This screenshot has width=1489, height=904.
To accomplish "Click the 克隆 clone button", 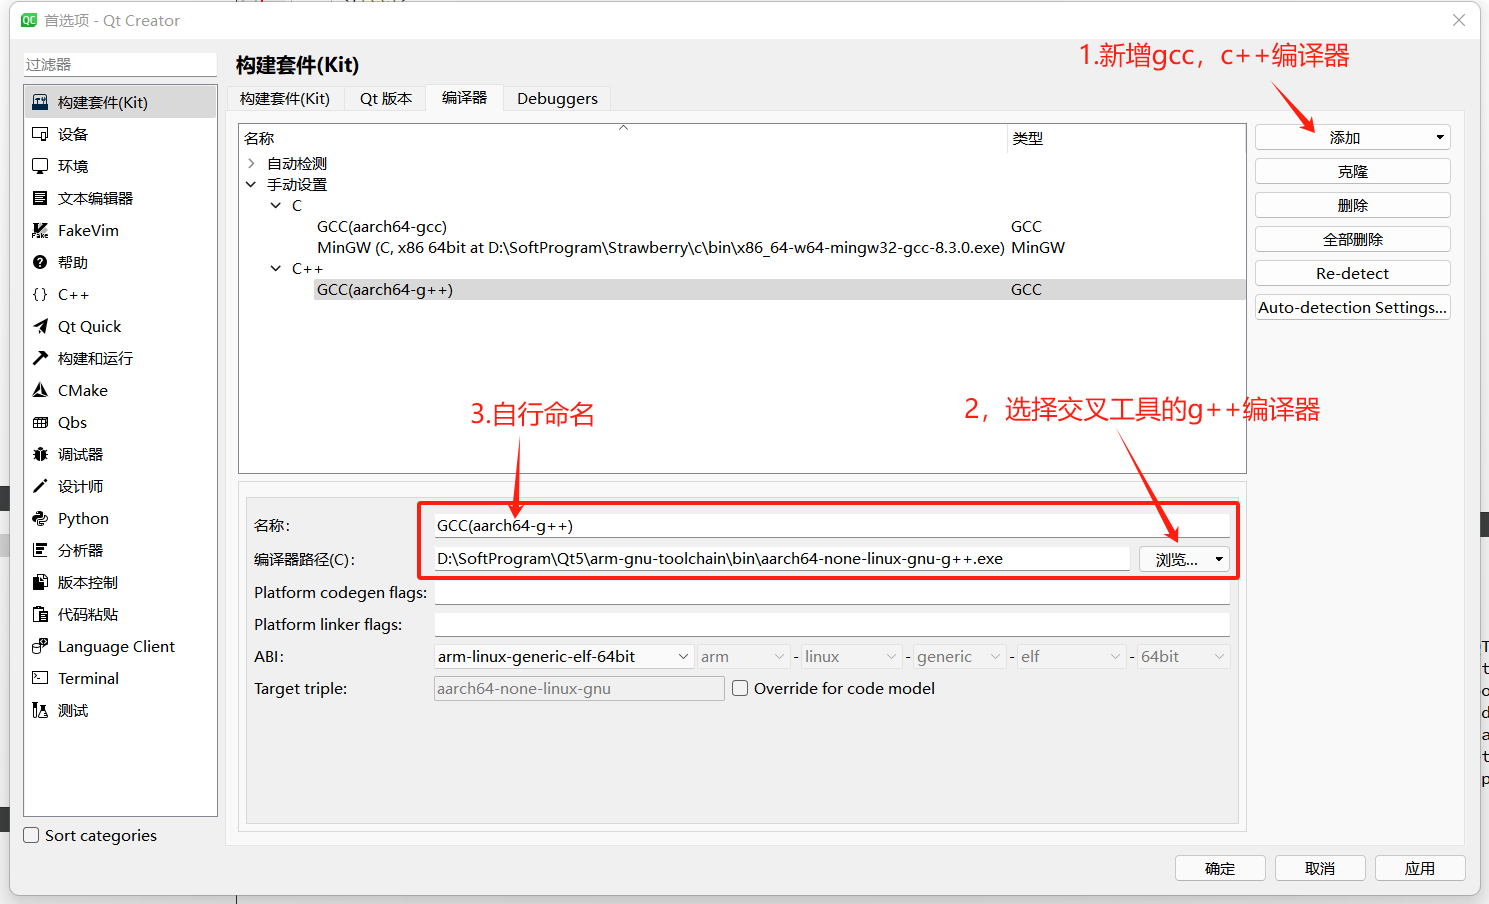I will click(1352, 171).
